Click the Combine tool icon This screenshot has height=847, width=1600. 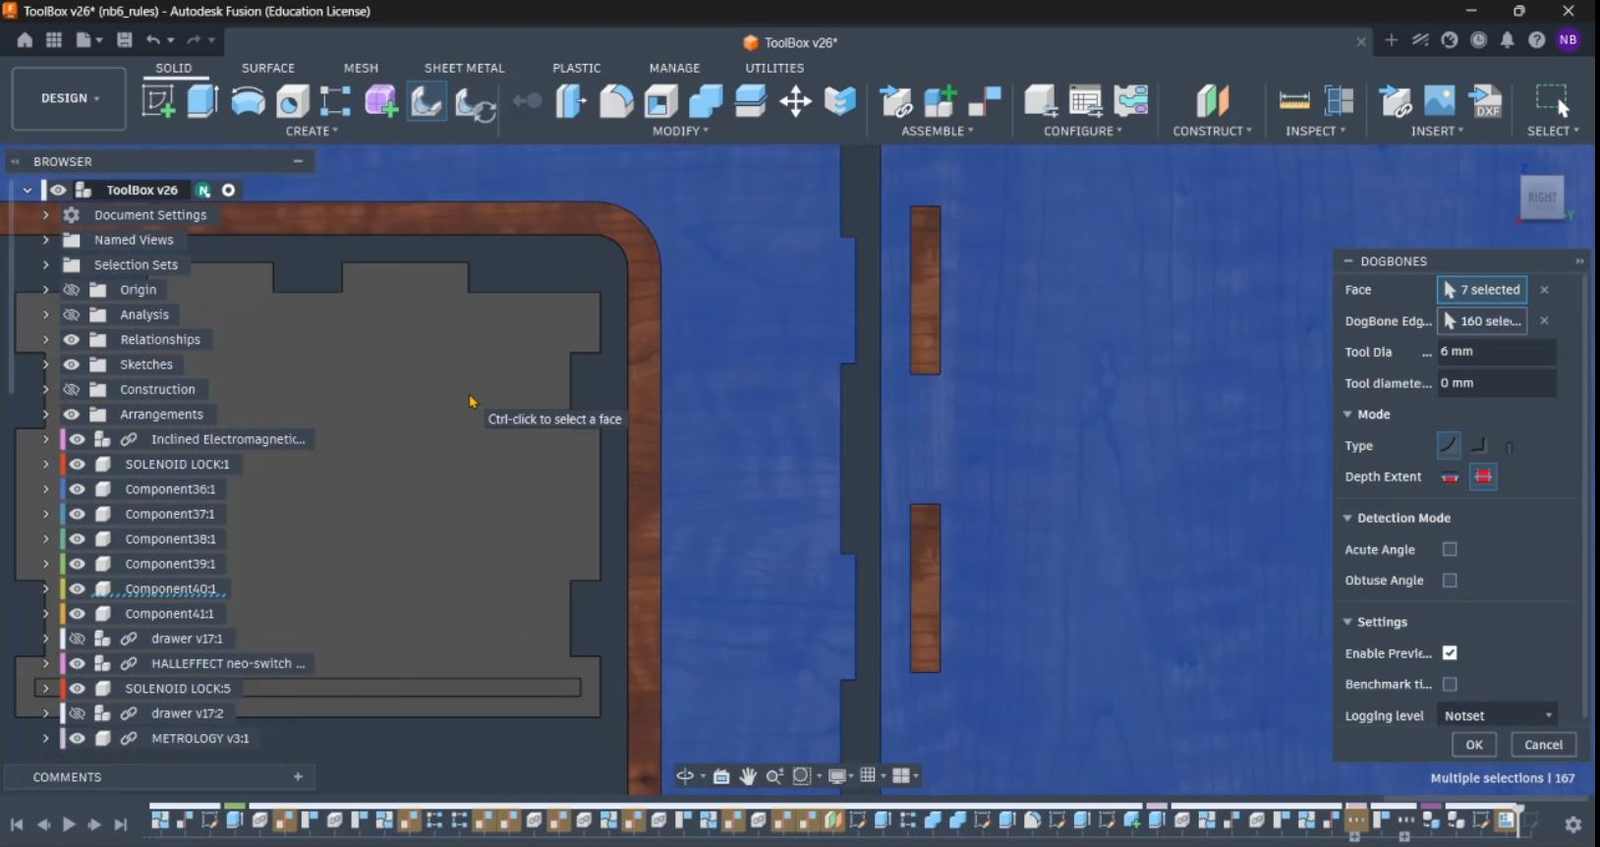[706, 101]
